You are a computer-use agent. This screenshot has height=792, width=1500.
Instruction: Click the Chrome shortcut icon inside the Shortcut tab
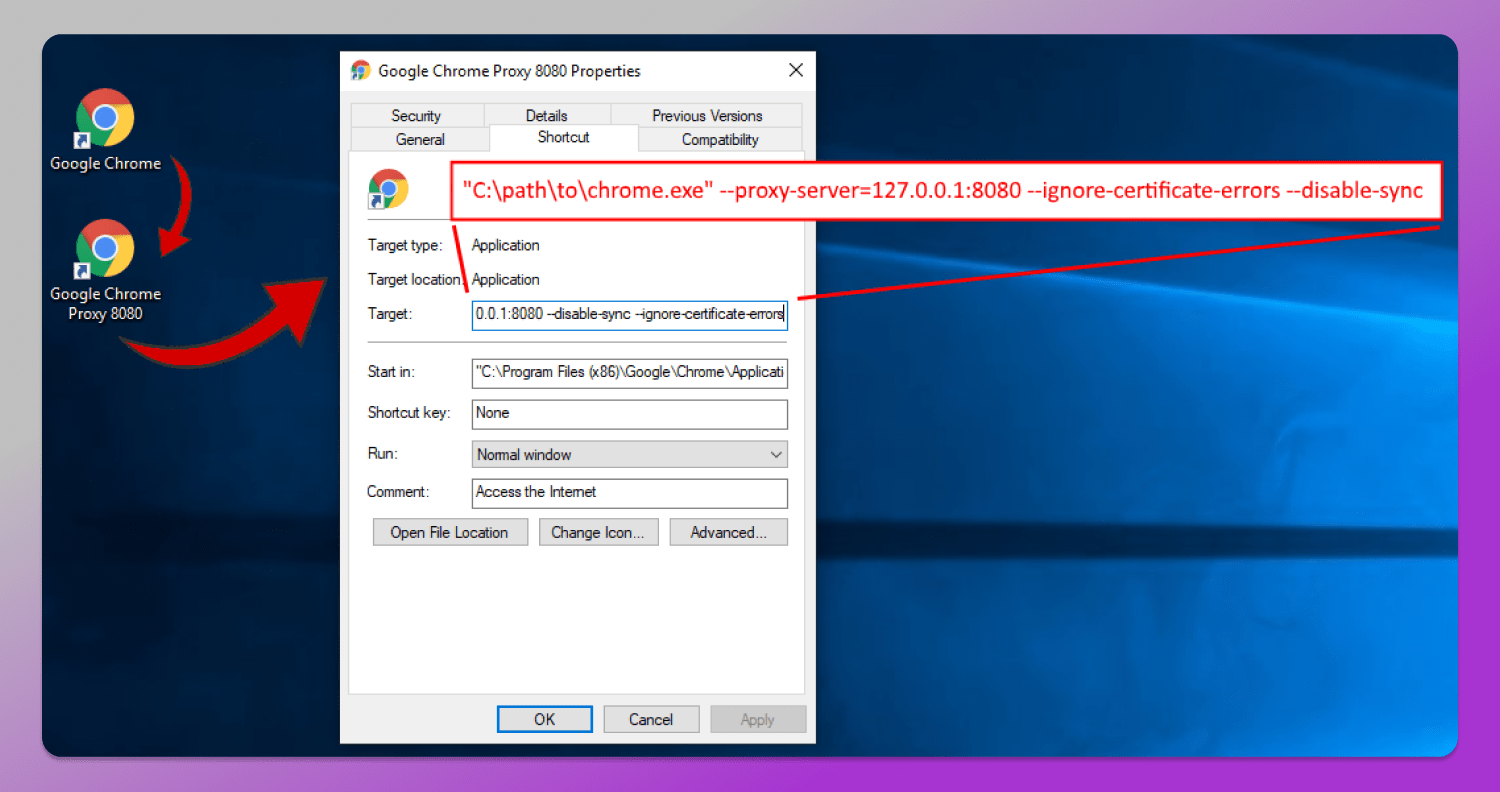(x=388, y=188)
